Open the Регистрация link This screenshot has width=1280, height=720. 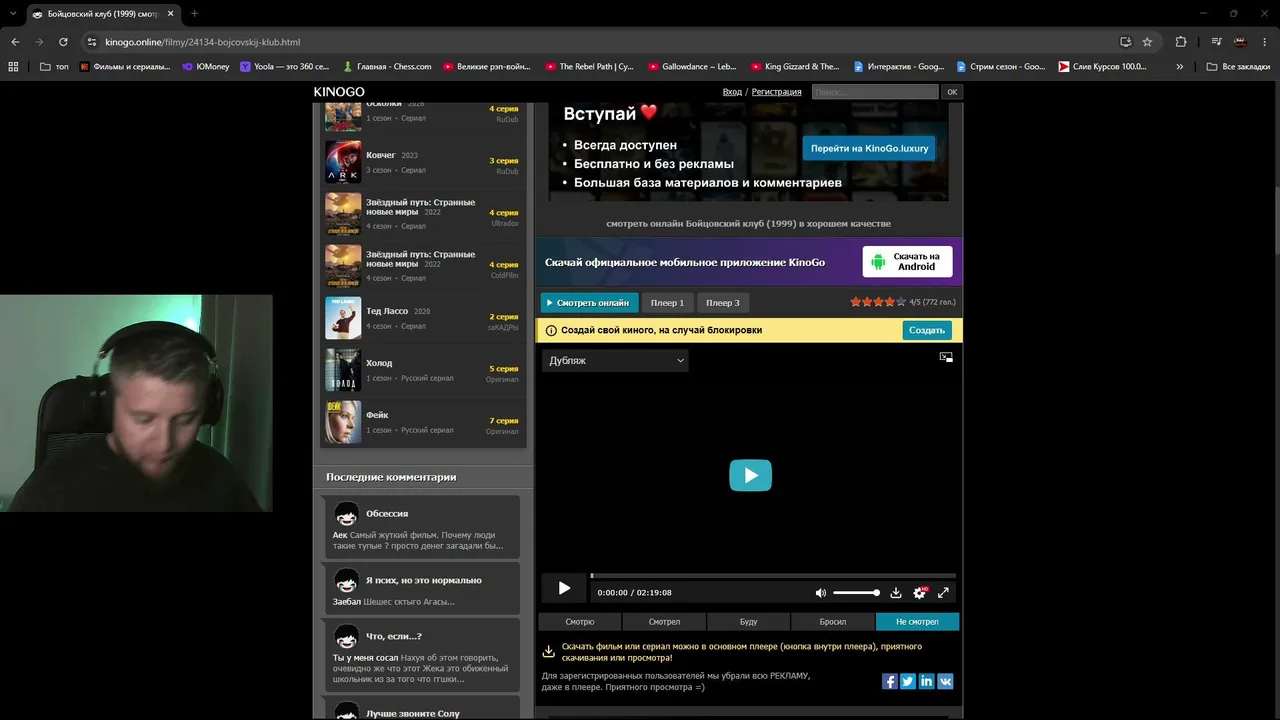[777, 92]
